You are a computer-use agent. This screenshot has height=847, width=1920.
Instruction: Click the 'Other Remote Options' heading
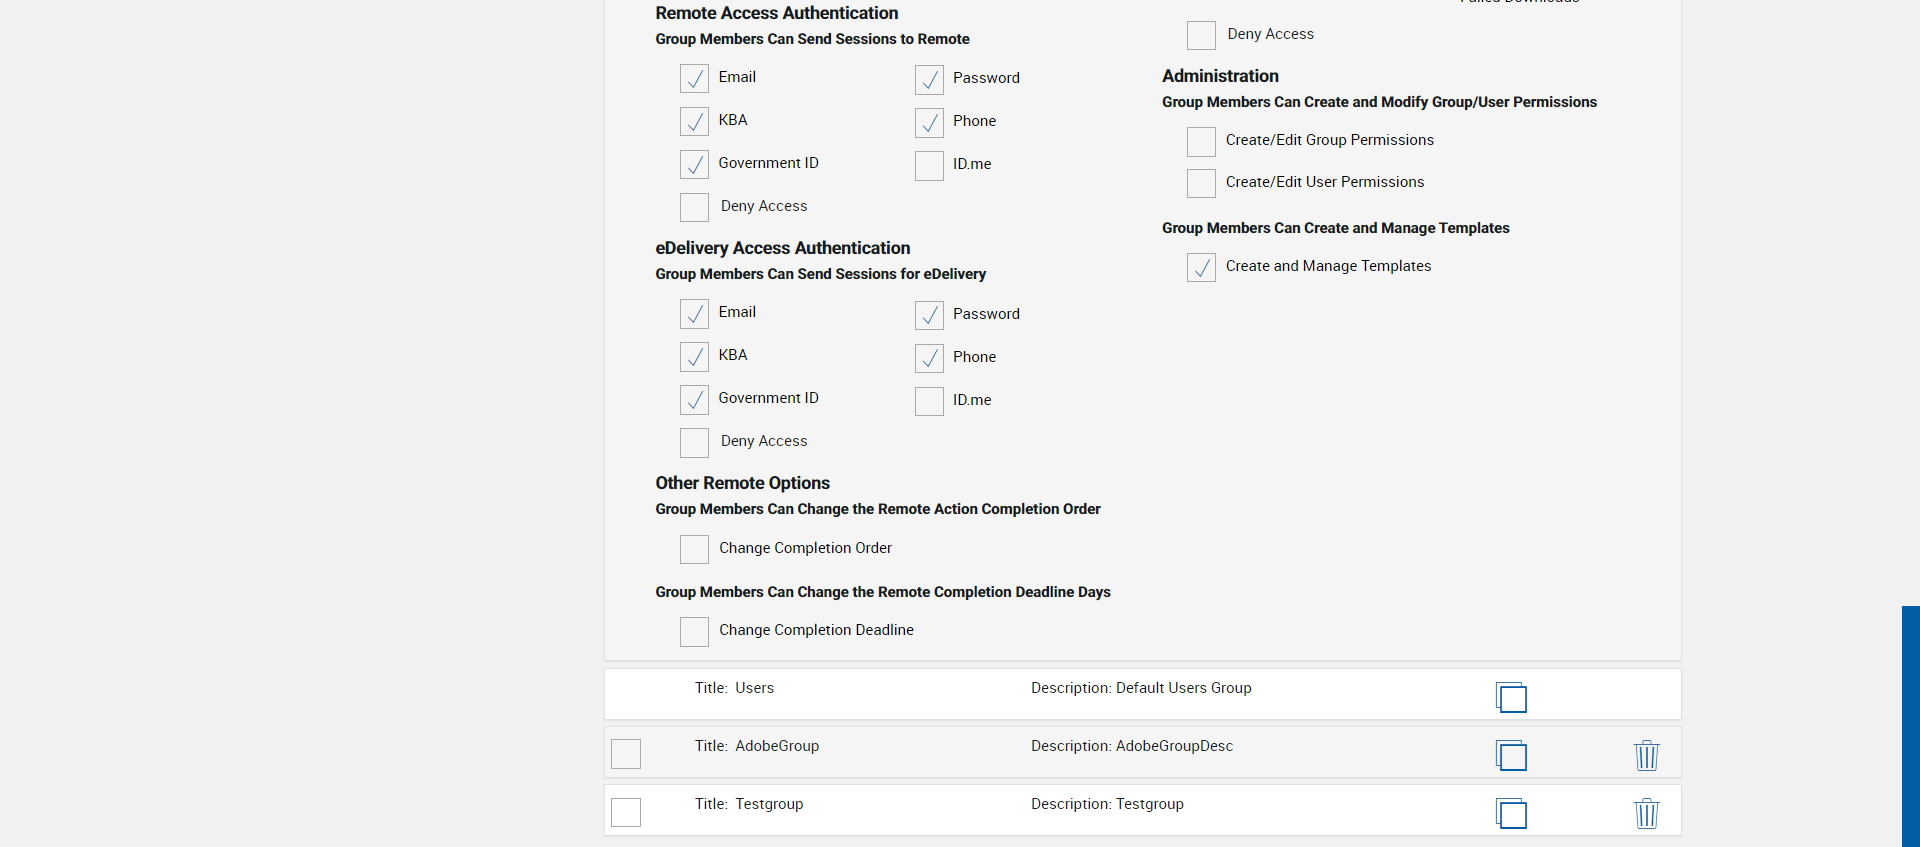click(743, 483)
